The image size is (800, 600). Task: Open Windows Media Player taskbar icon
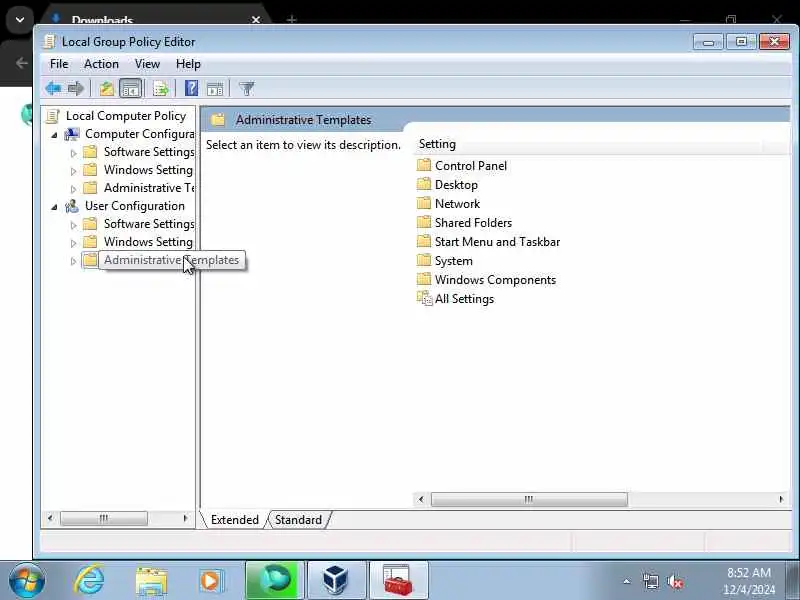point(211,581)
